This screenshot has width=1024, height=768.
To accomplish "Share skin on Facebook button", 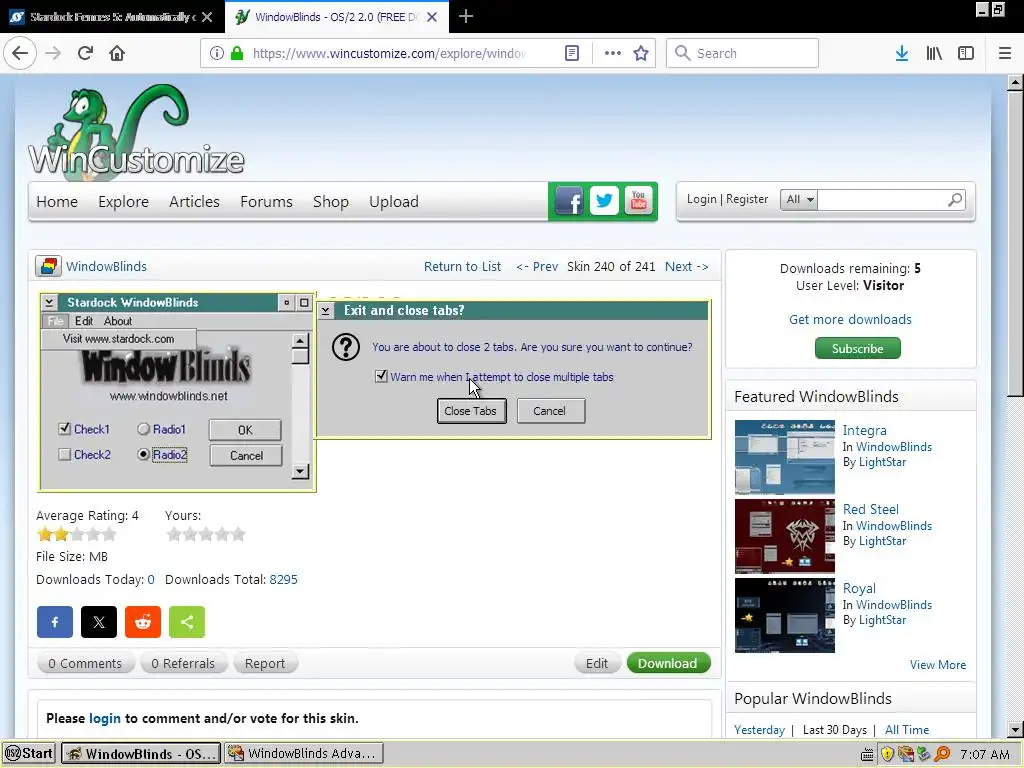I will tap(55, 622).
